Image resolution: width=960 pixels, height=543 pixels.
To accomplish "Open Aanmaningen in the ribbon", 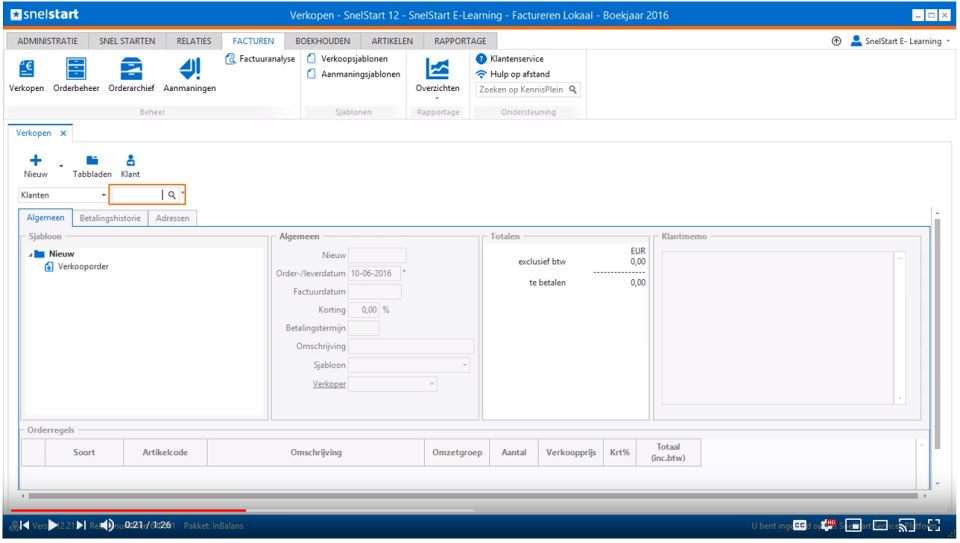I will coord(190,75).
